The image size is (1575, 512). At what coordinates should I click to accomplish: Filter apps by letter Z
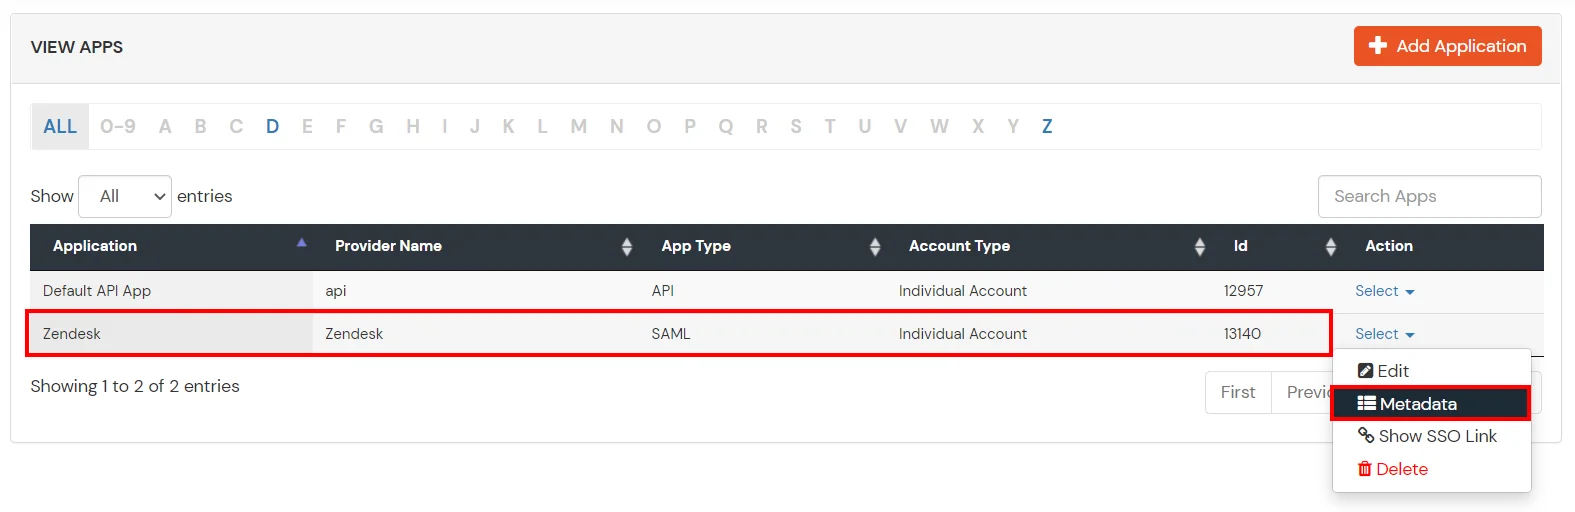point(1047,126)
